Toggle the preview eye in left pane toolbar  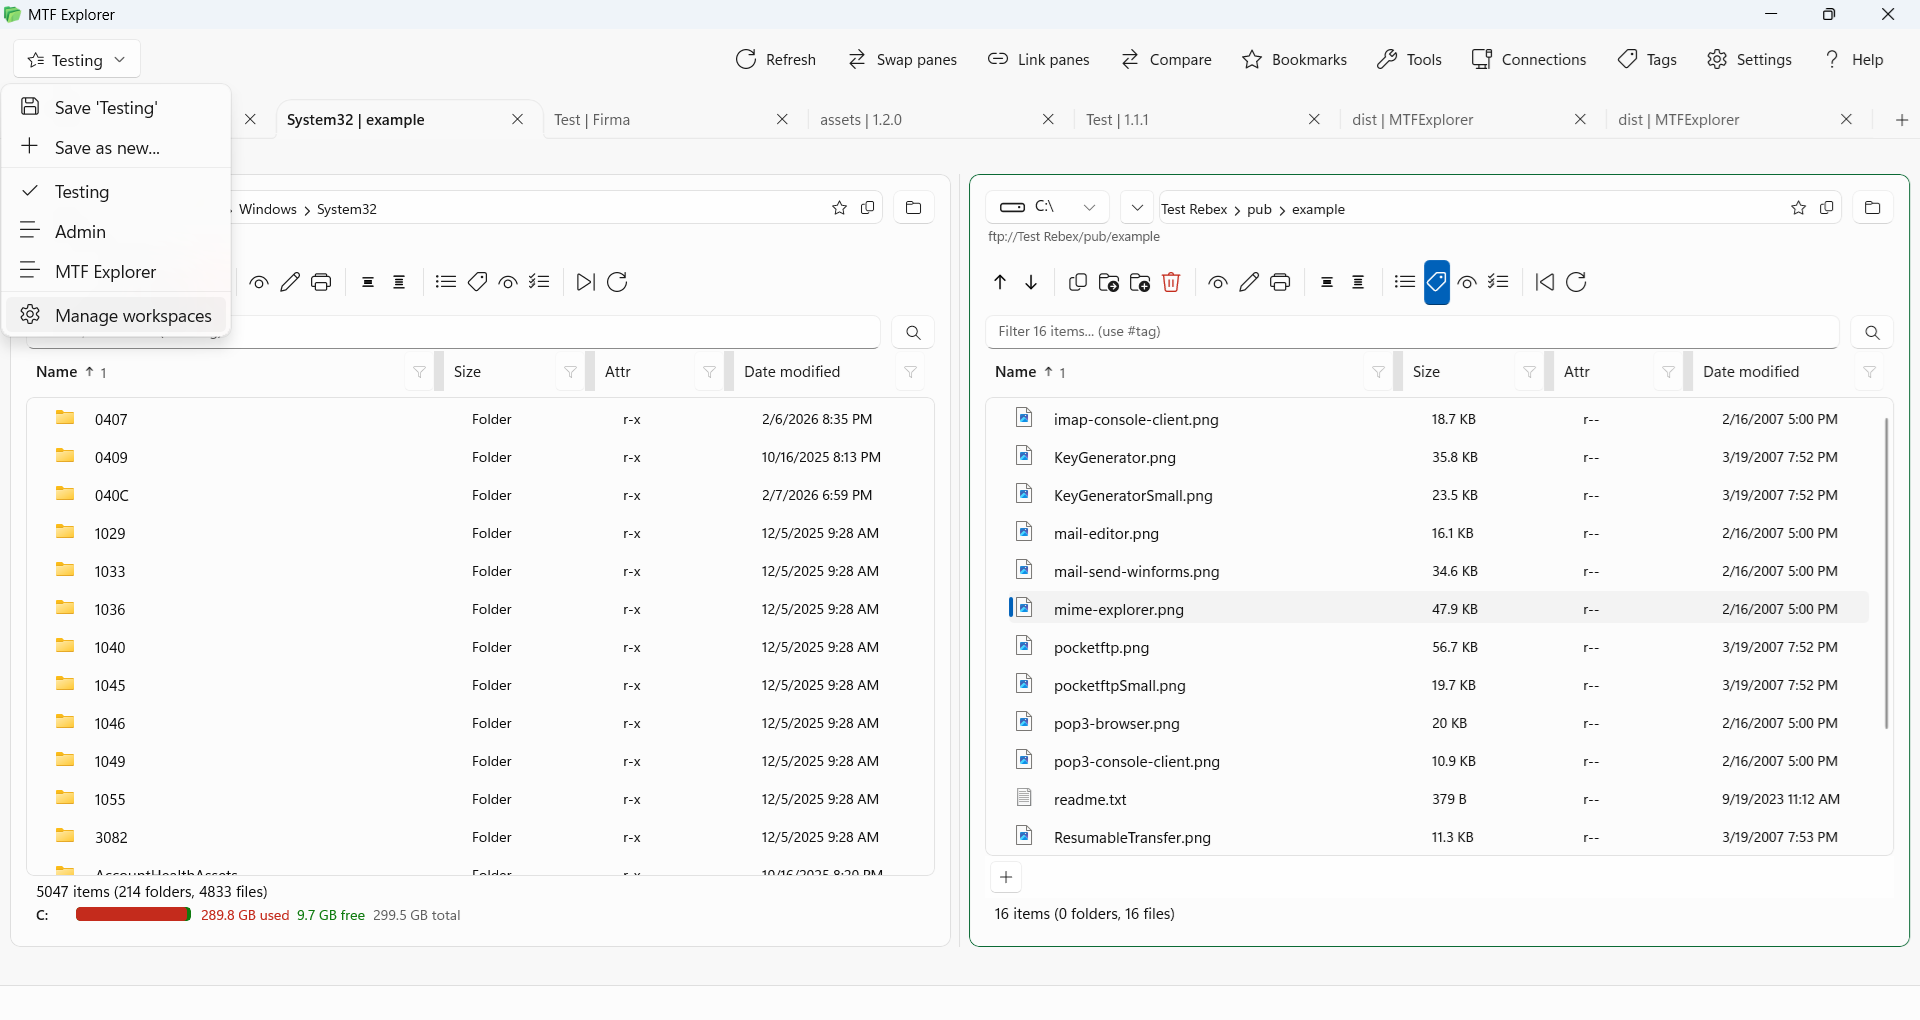click(x=259, y=282)
